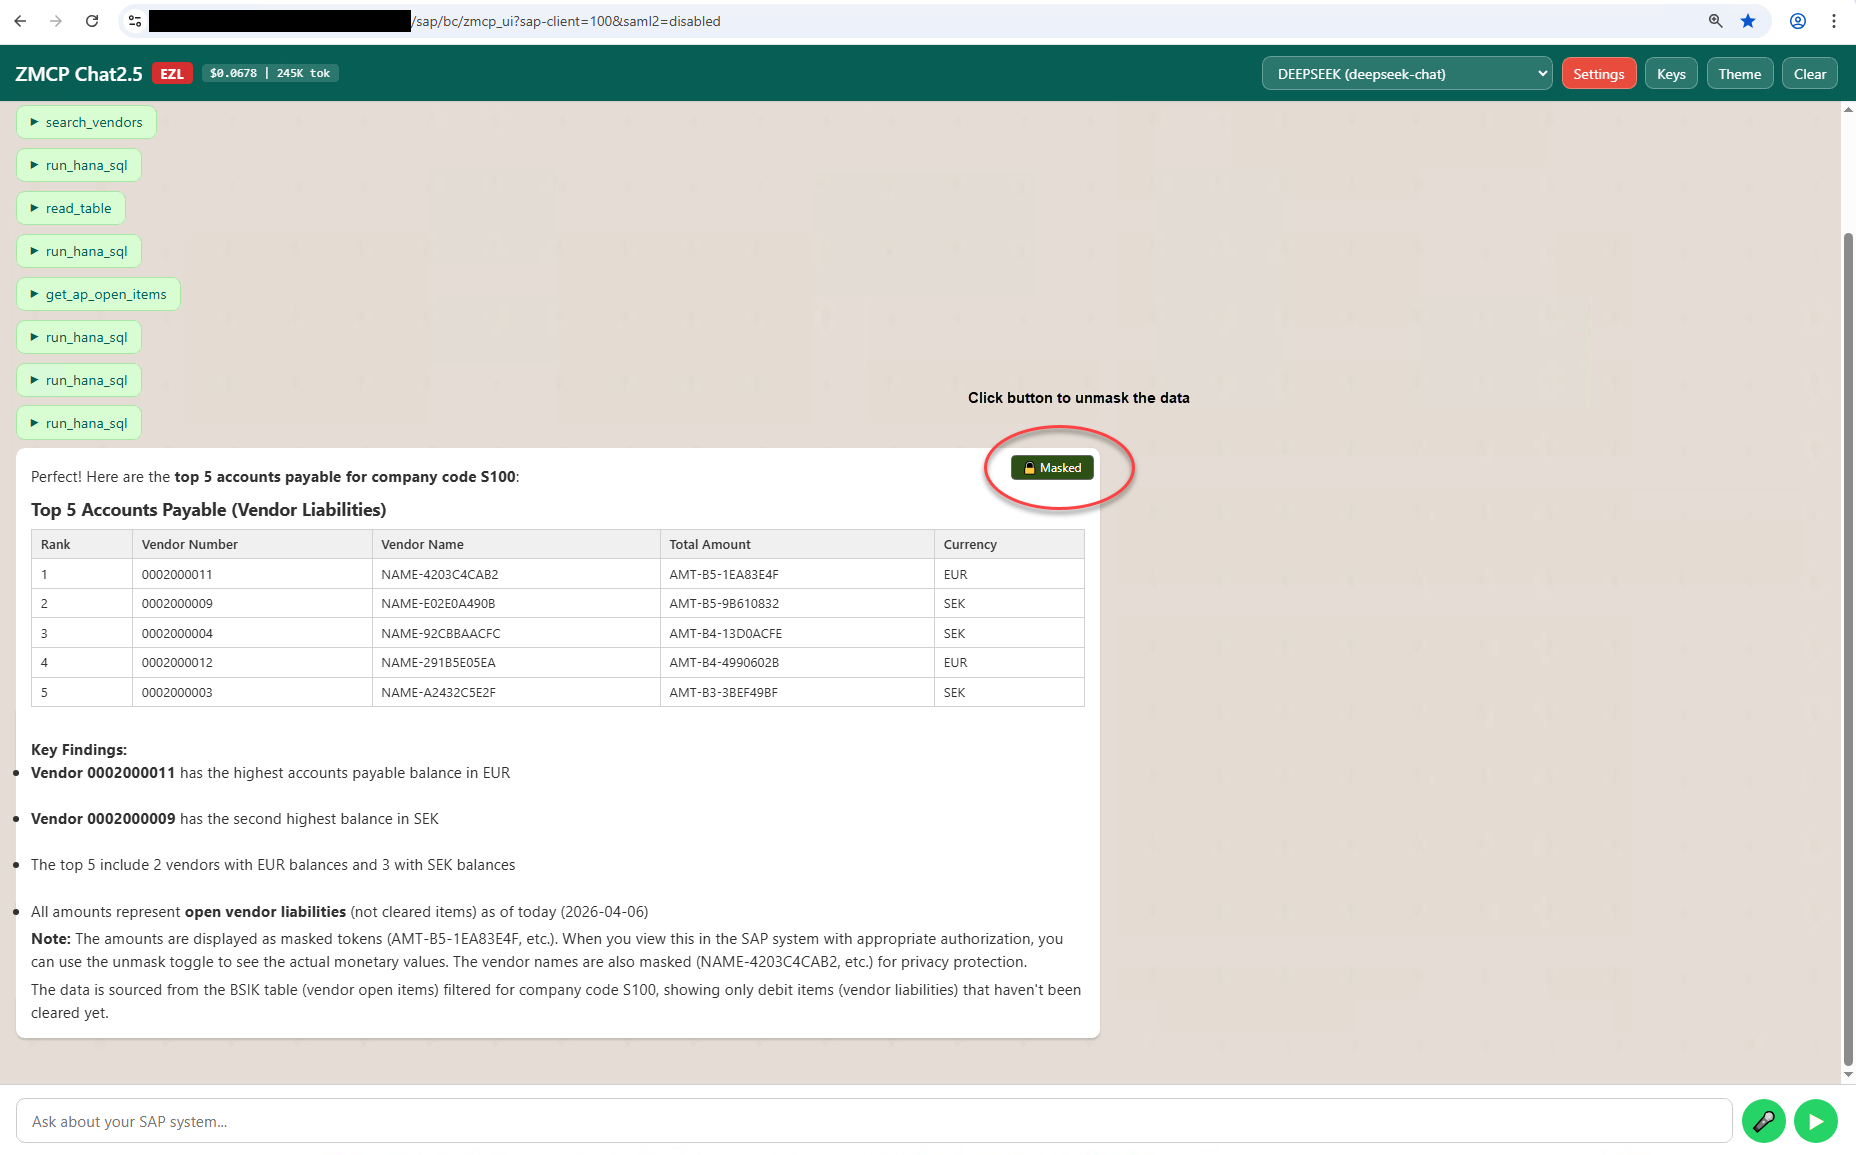Expand the get_ap_open_items tool call
The width and height of the screenshot is (1856, 1155).
tap(98, 294)
